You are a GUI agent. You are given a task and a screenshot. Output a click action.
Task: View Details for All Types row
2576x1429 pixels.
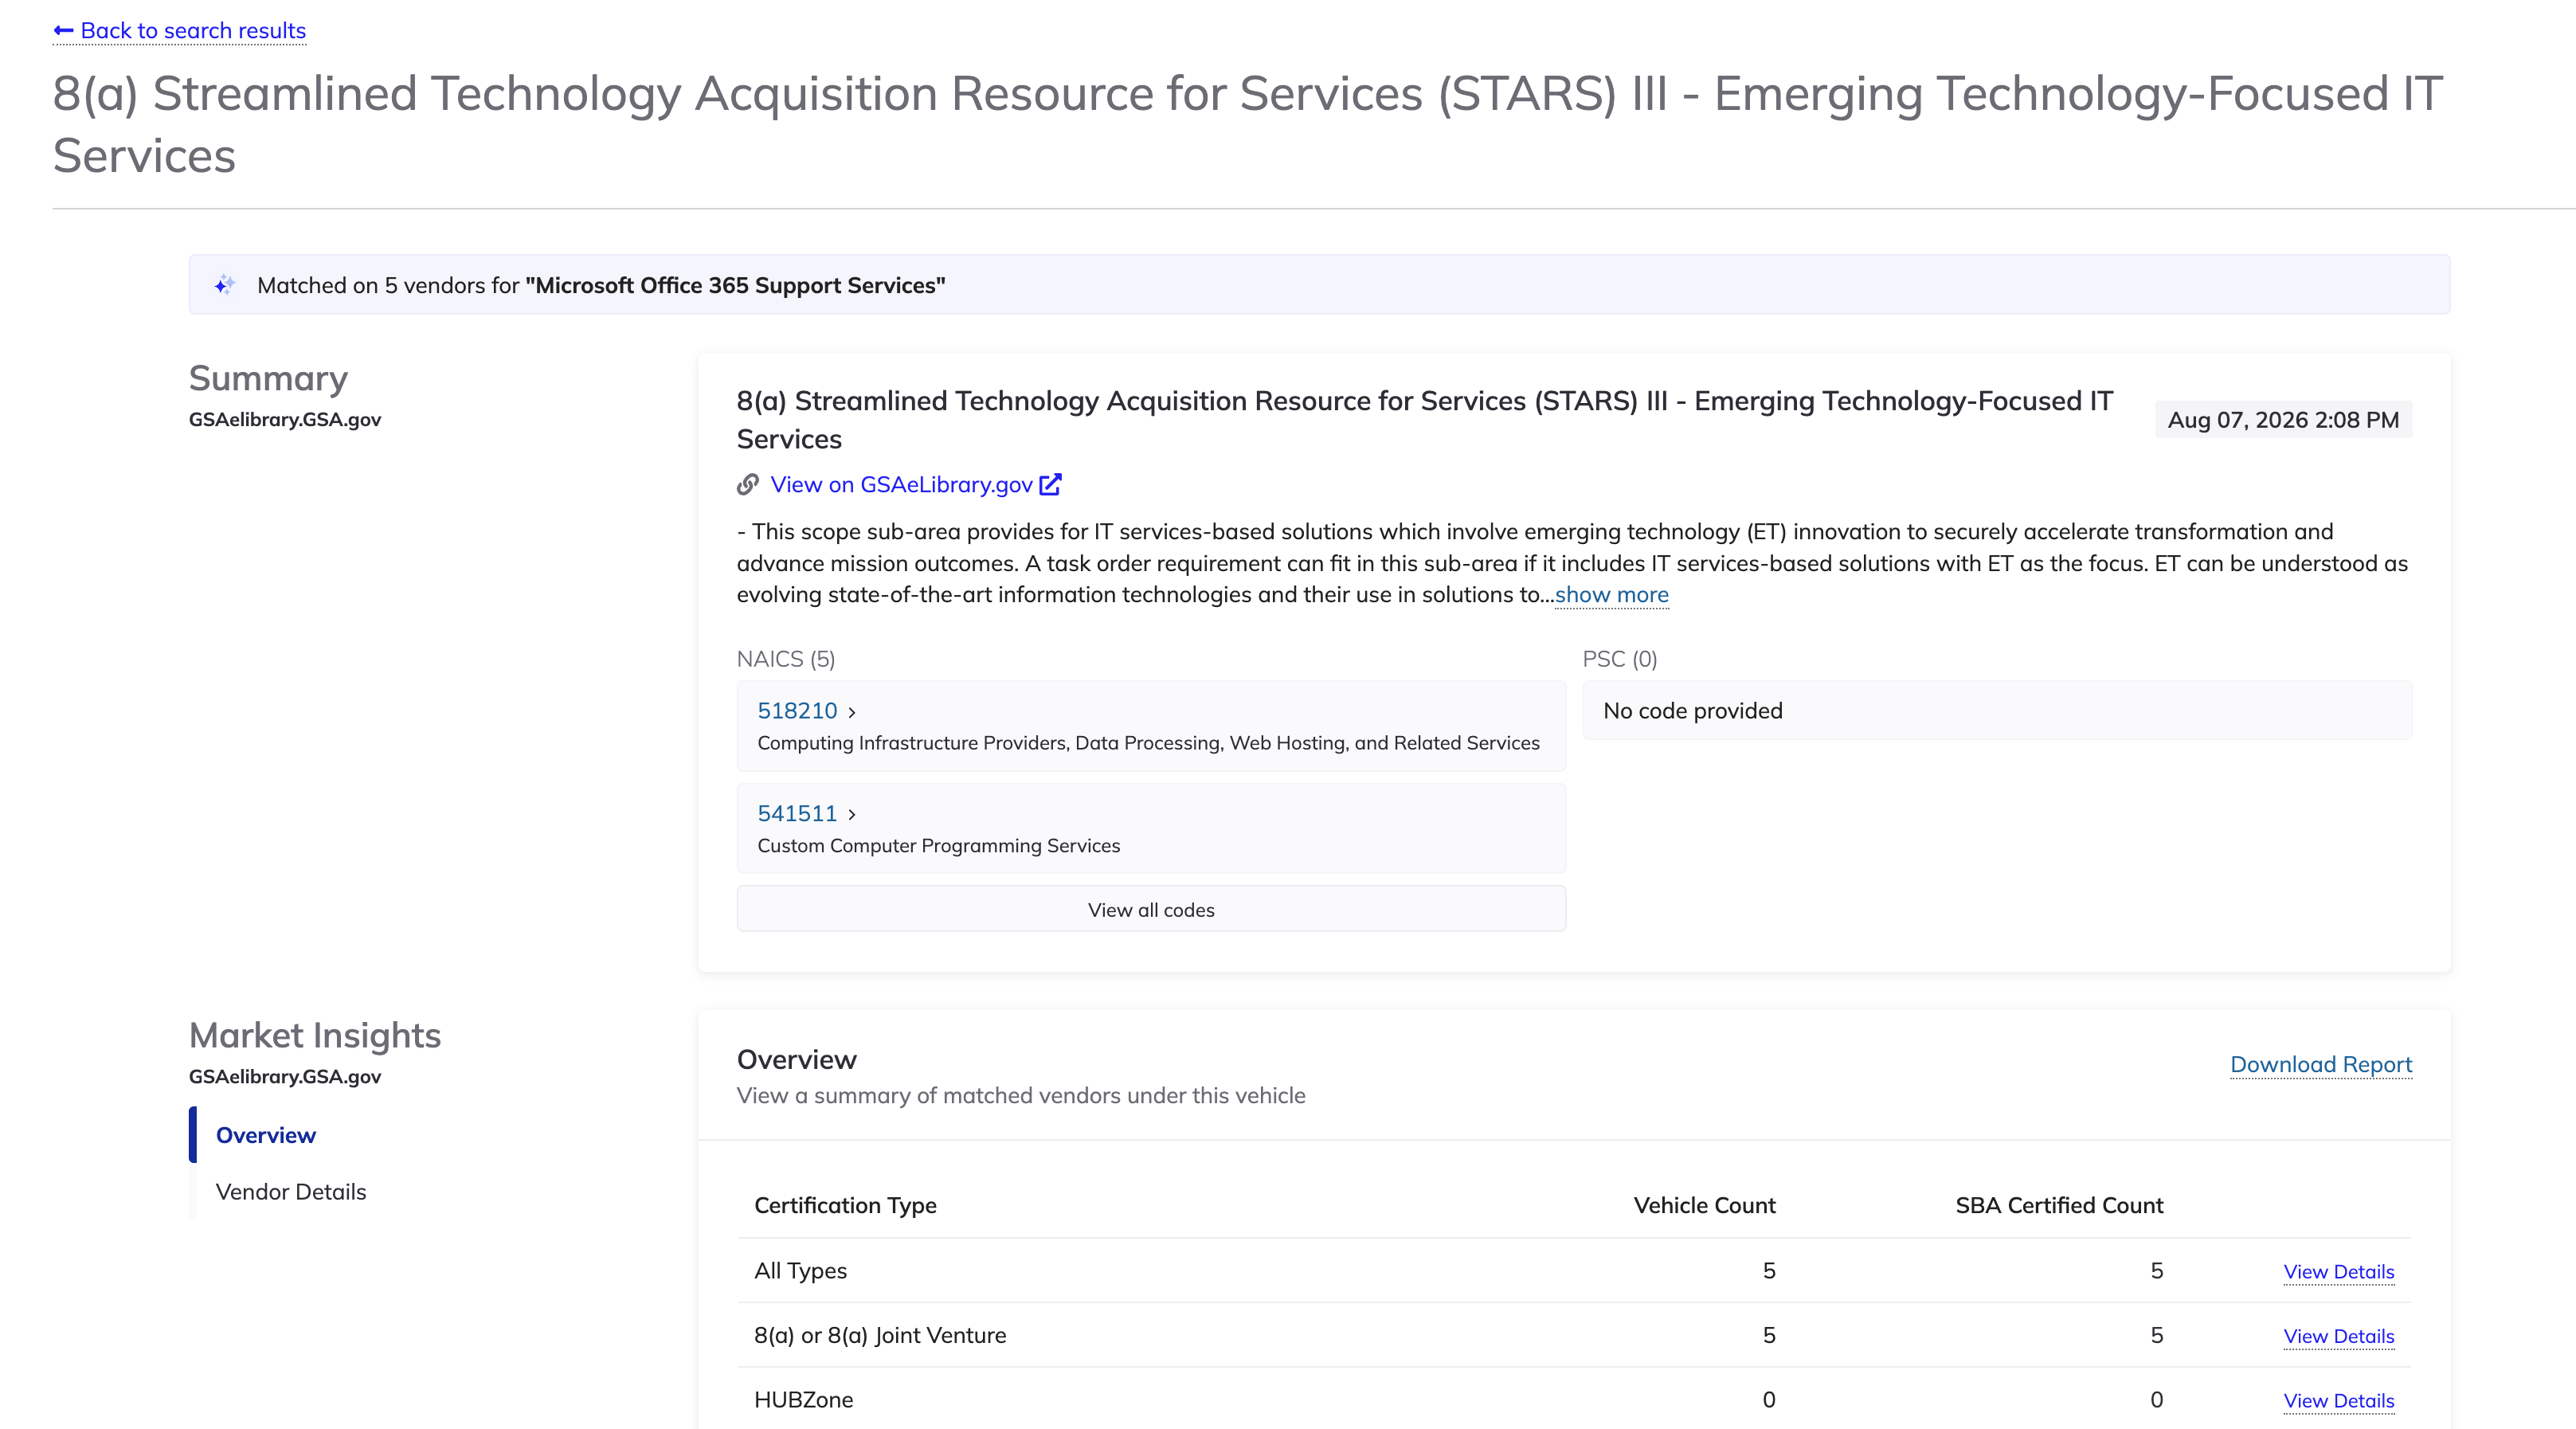(2339, 1272)
